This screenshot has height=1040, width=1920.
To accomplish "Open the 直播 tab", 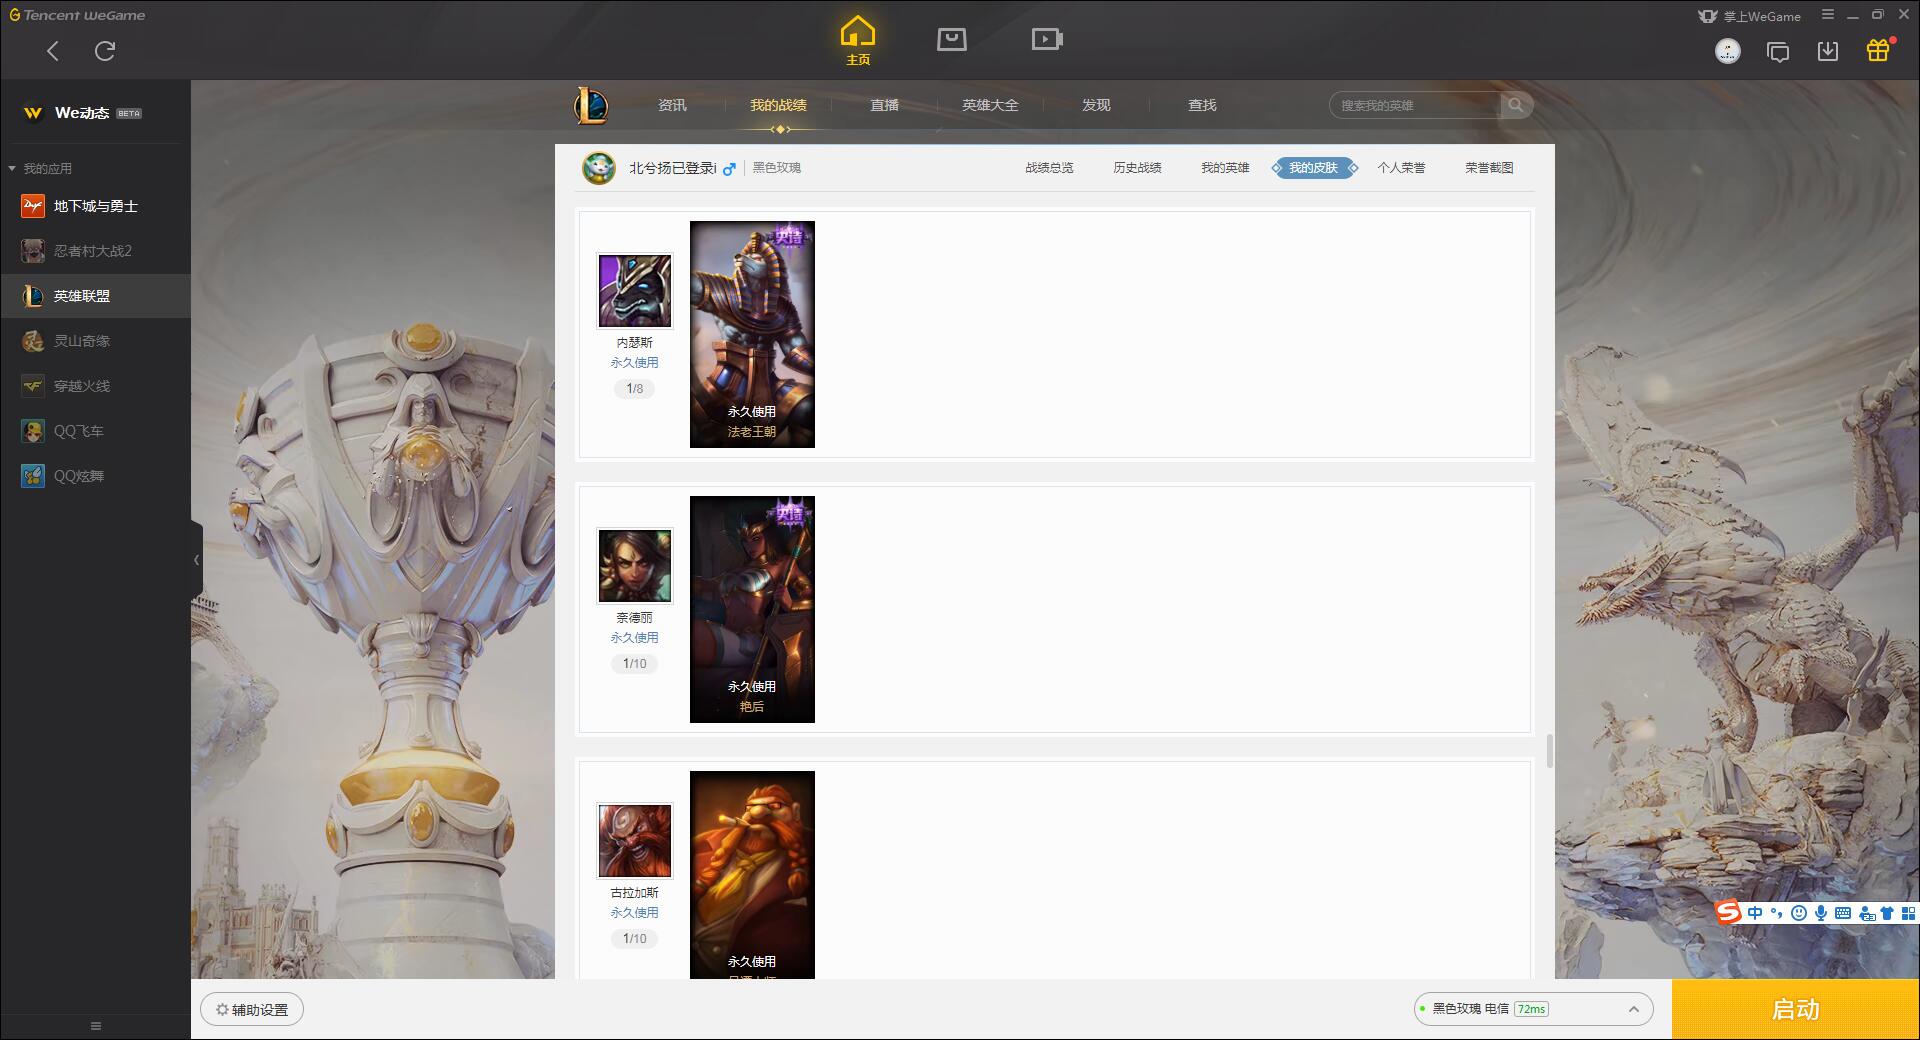I will (884, 105).
